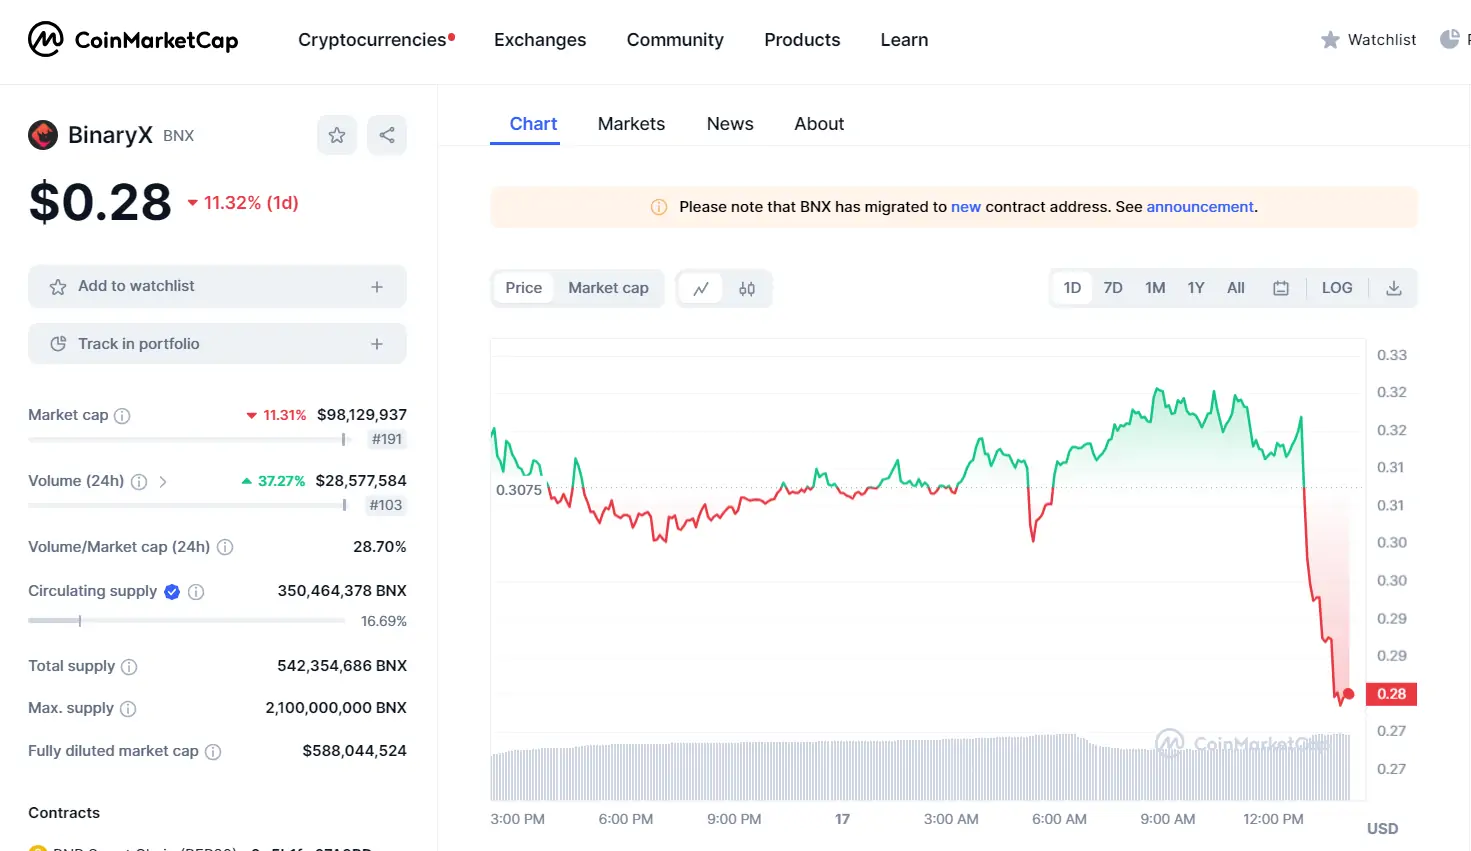Star BinaryX with the favorite icon
1471x851 pixels.
337,135
